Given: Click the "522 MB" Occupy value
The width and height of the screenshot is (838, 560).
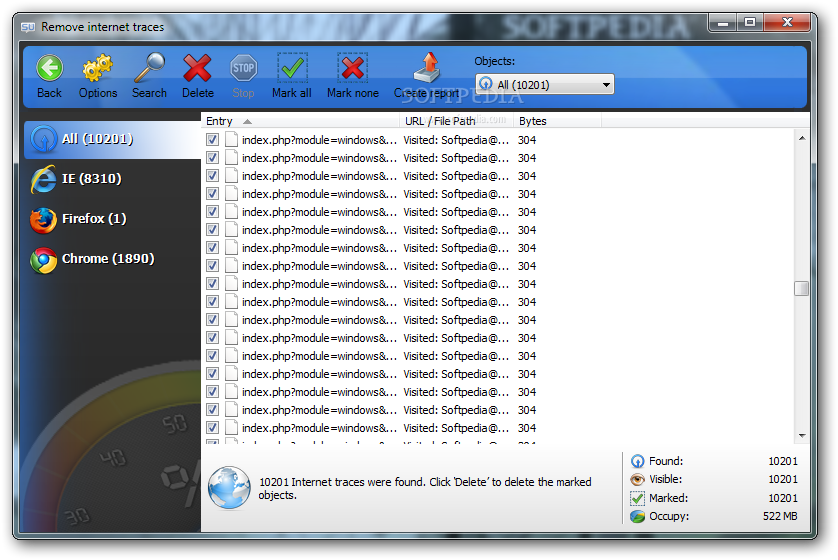Looking at the screenshot, I should (780, 517).
